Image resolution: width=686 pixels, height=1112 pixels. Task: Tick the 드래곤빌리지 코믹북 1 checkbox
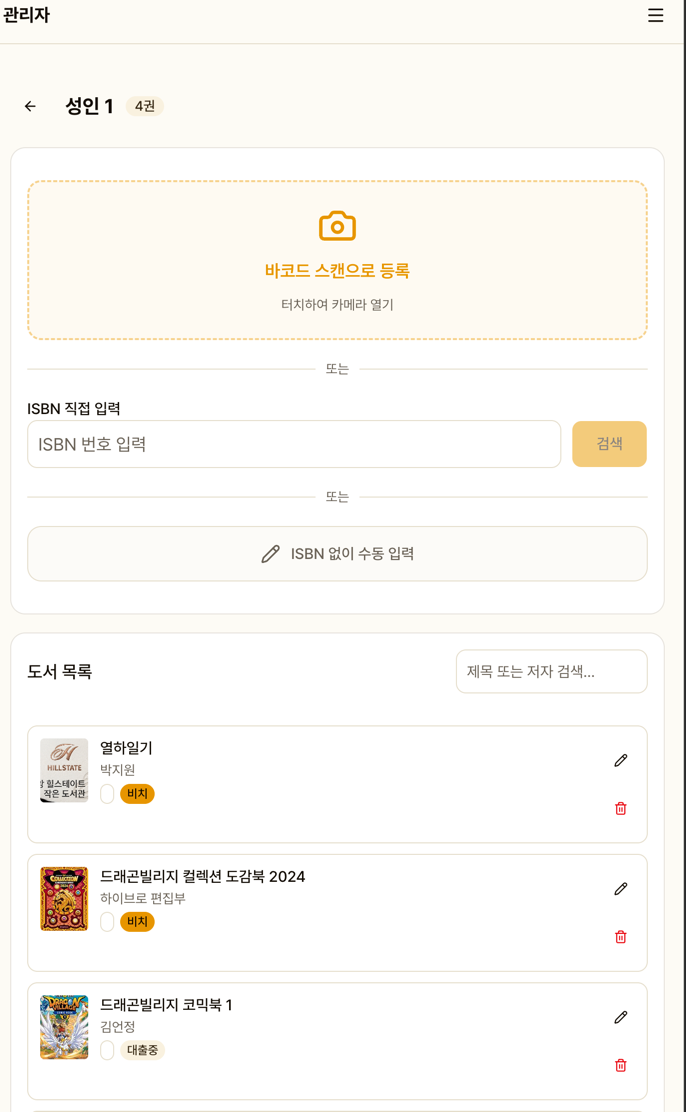107,1050
